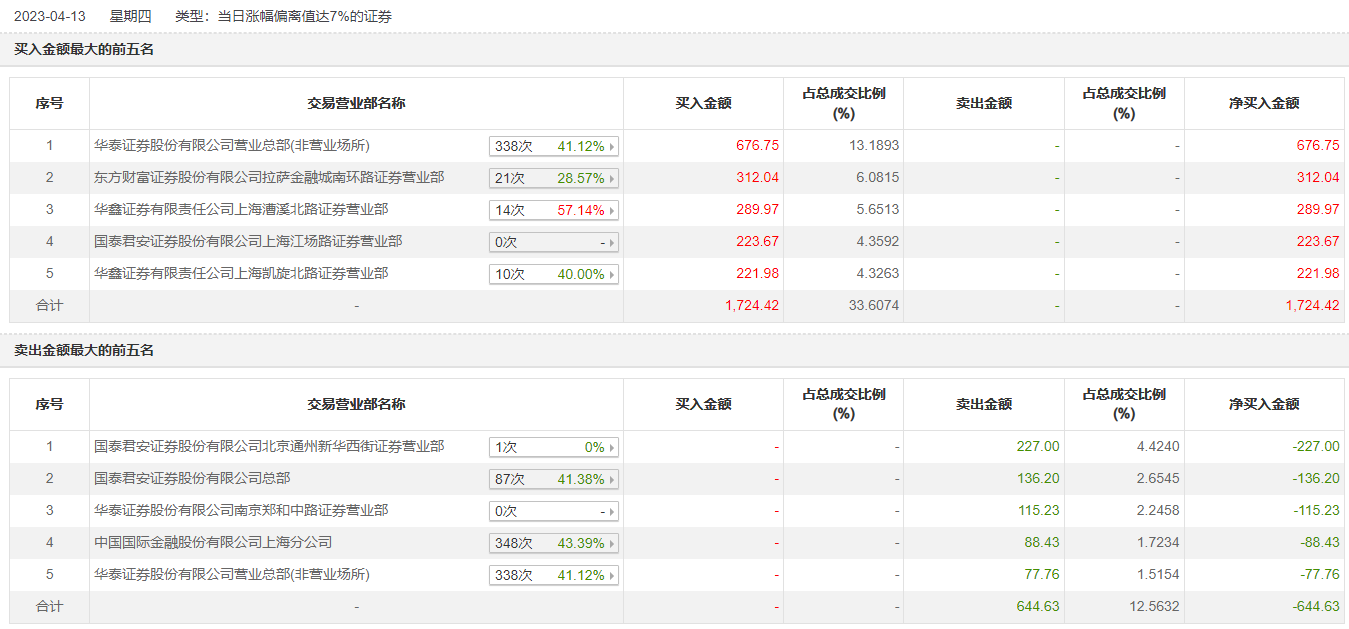Open the 1次 0% stats box
1349x629 pixels.
[x=554, y=448]
